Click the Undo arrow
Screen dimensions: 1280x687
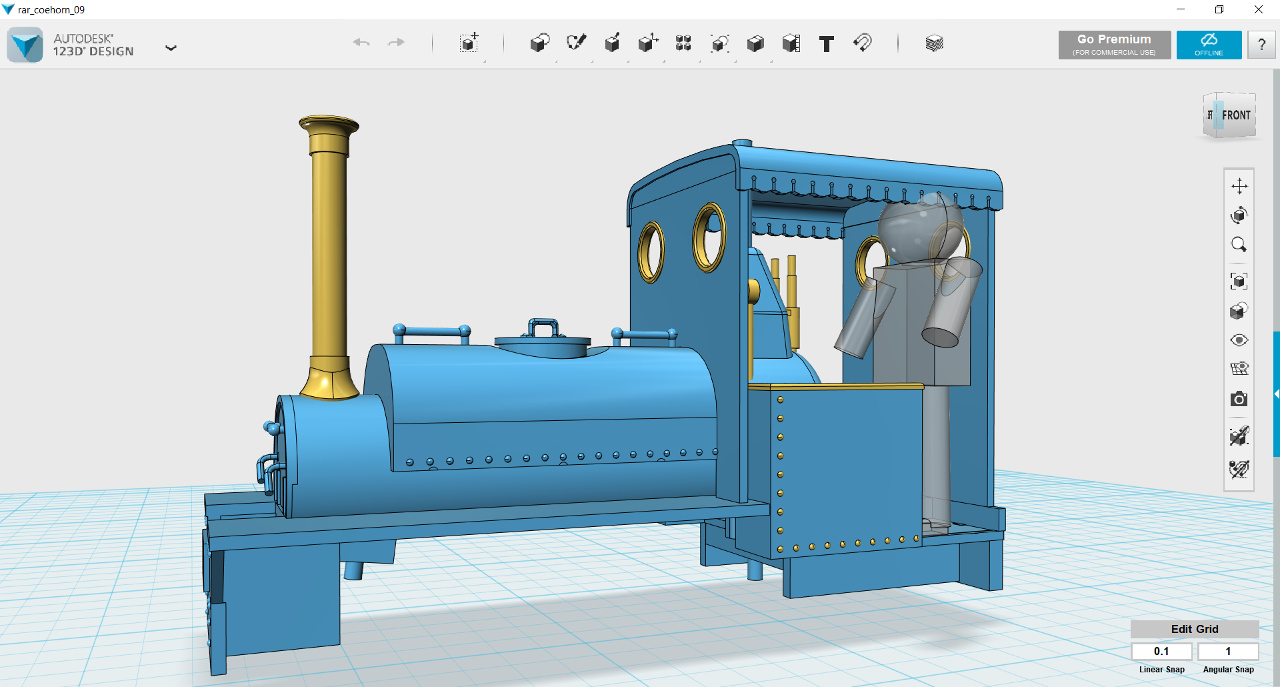coord(362,43)
